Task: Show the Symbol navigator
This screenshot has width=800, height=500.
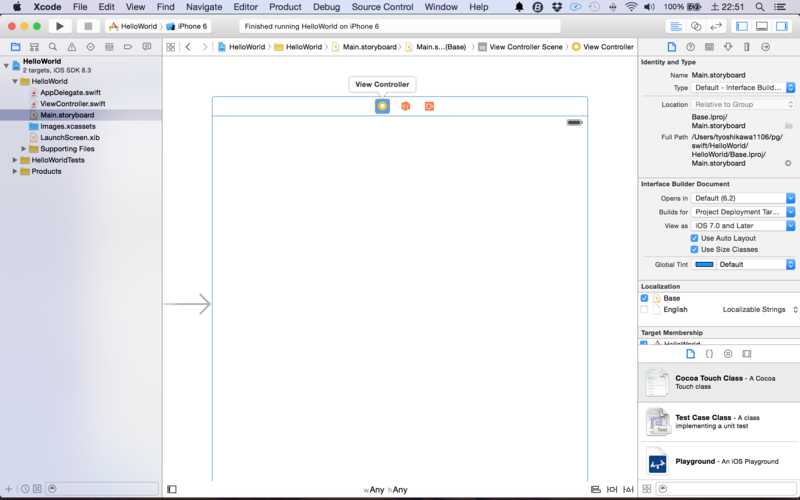Action: tap(34, 47)
